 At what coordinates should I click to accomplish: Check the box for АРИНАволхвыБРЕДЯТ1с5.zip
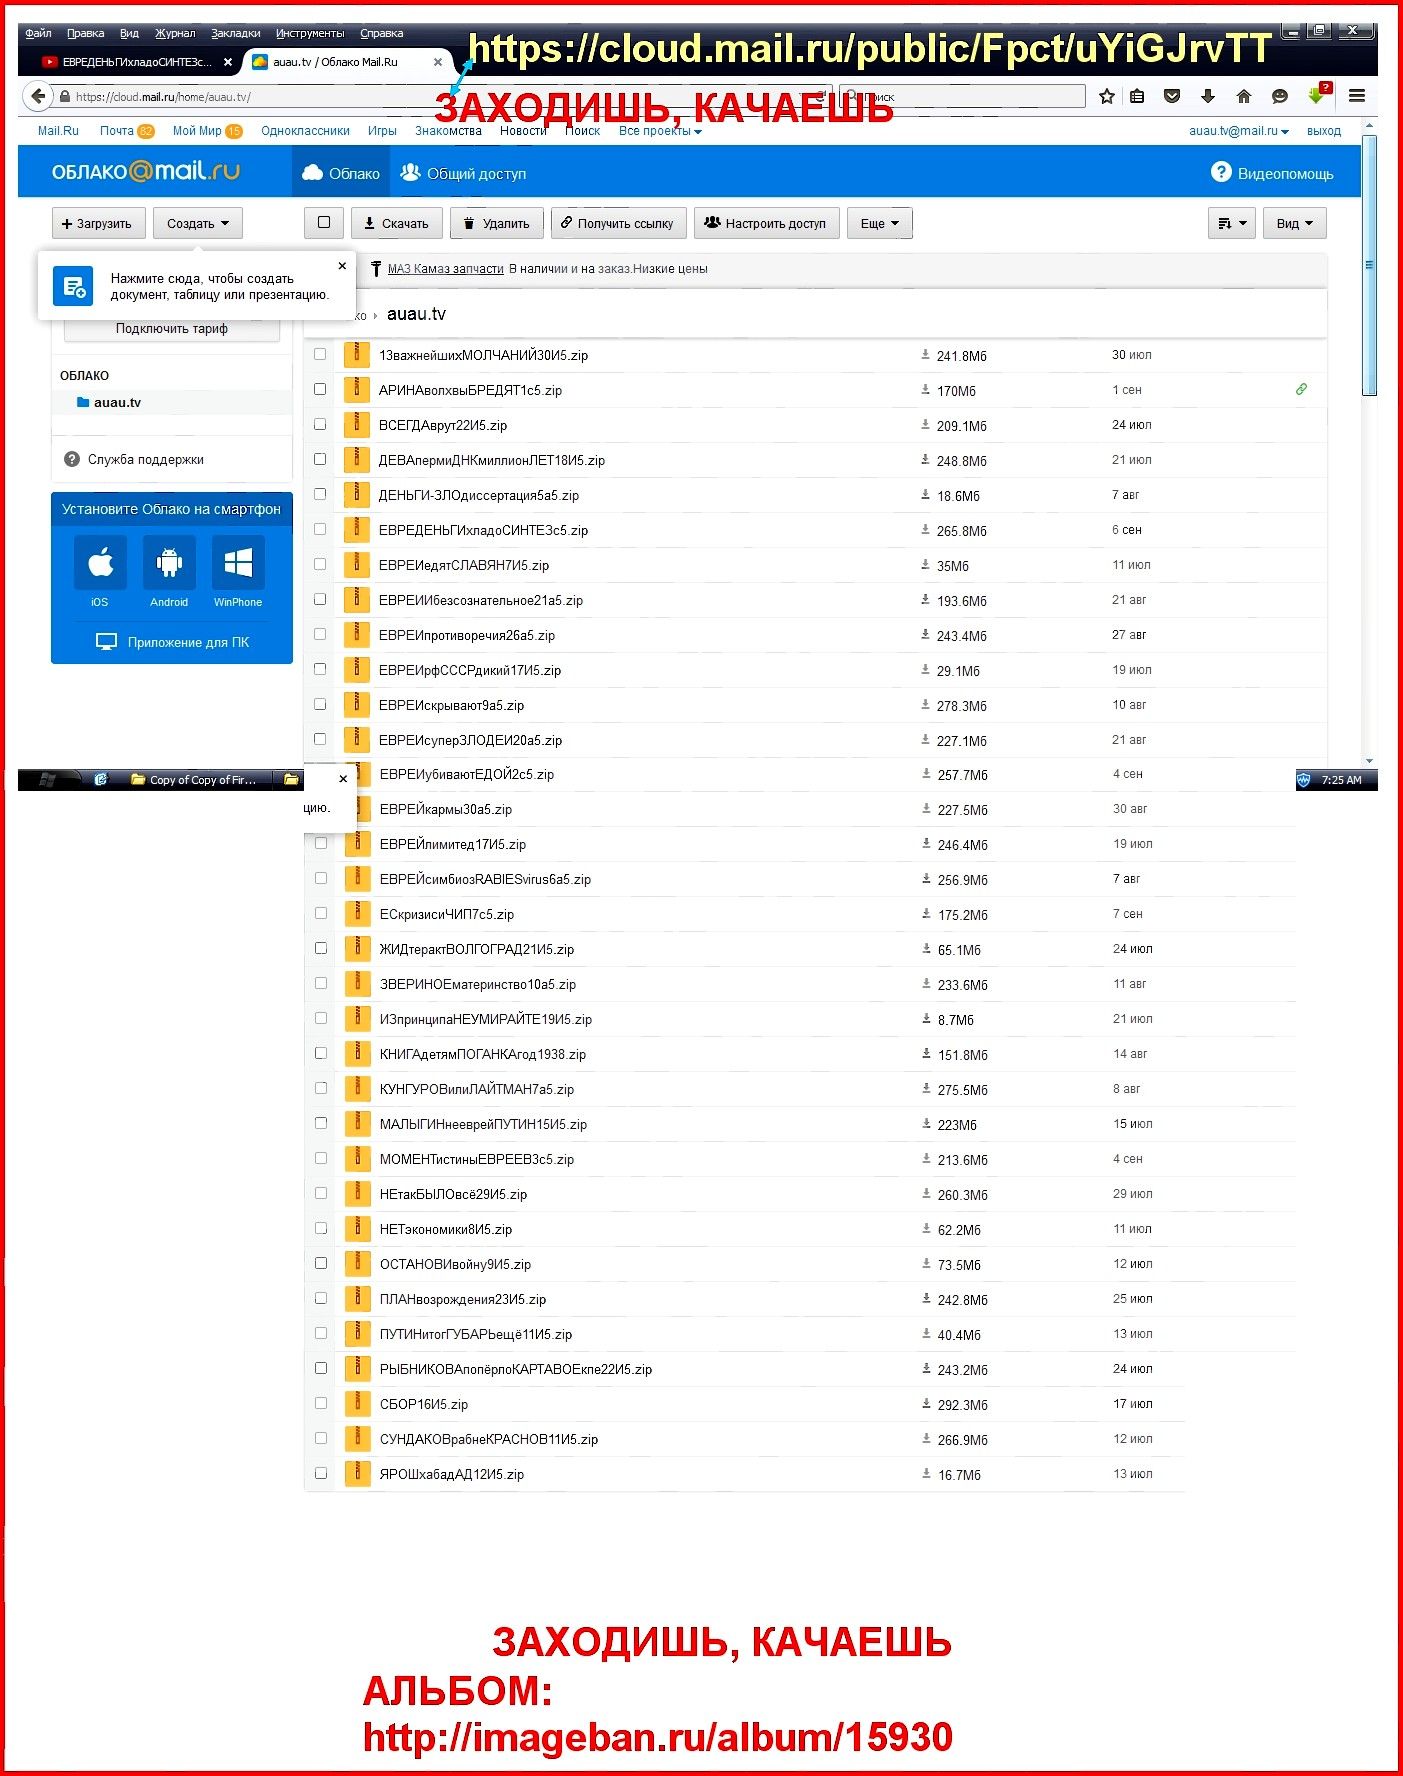pos(320,389)
